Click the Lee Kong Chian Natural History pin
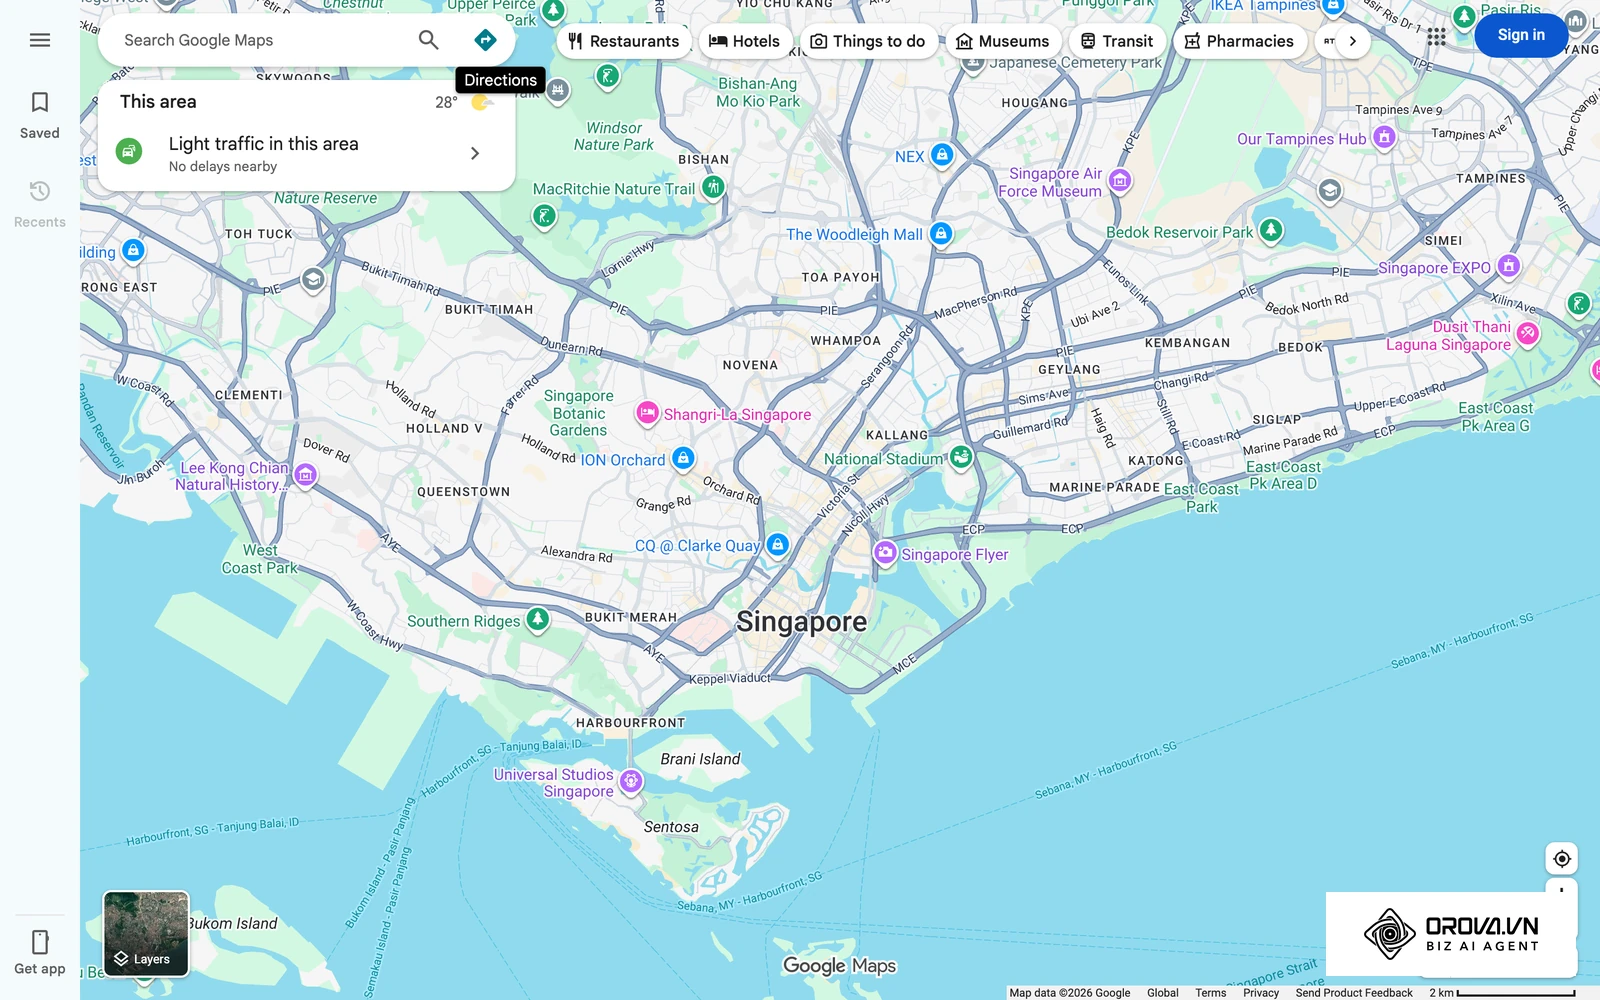Viewport: 1600px width, 1000px height. coord(306,475)
